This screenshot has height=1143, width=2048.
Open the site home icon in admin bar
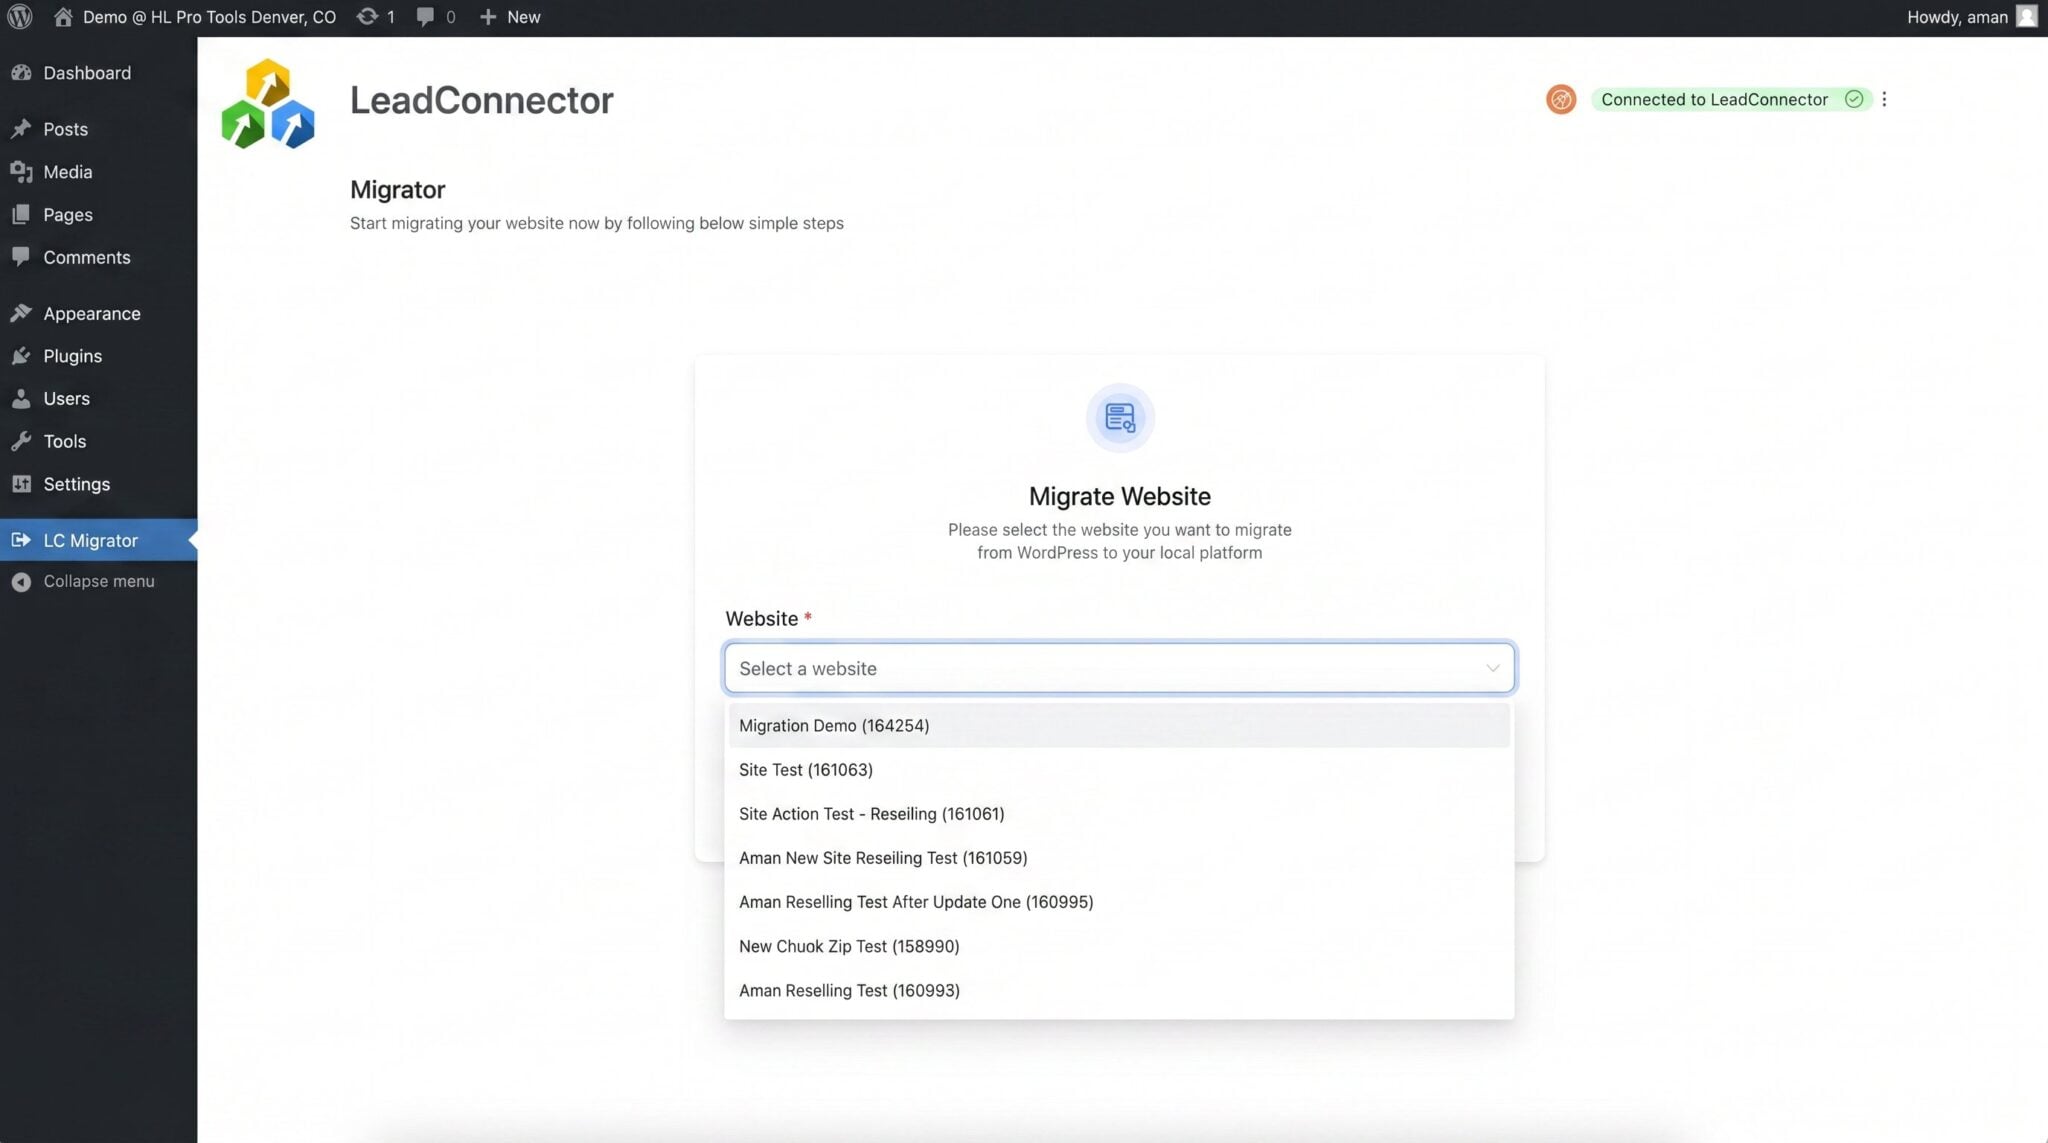(63, 17)
